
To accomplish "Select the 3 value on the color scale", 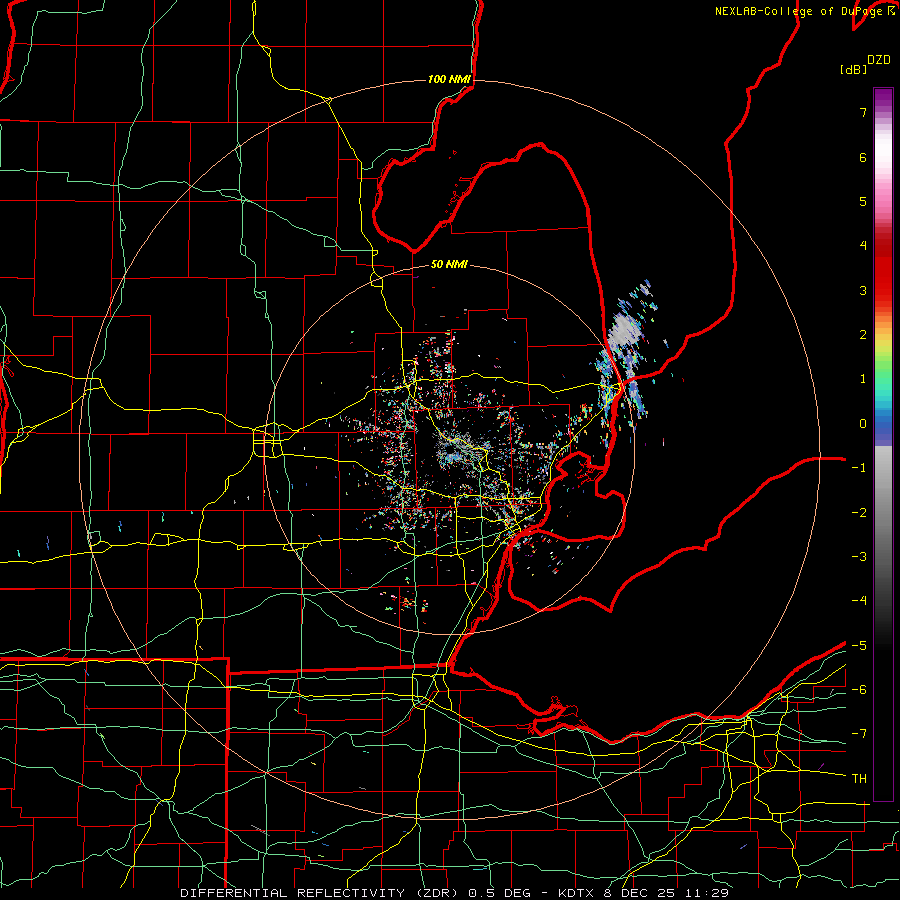I will click(x=863, y=290).
